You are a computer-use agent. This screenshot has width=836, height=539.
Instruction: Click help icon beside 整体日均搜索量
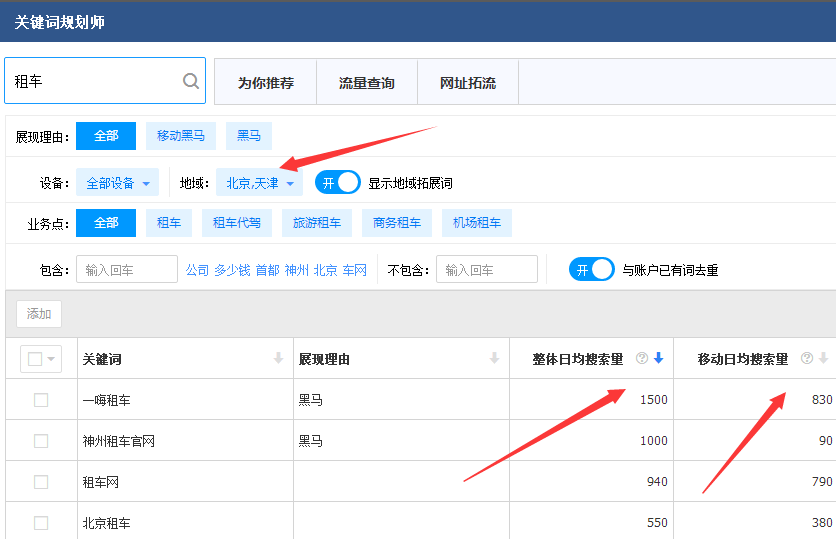642,358
